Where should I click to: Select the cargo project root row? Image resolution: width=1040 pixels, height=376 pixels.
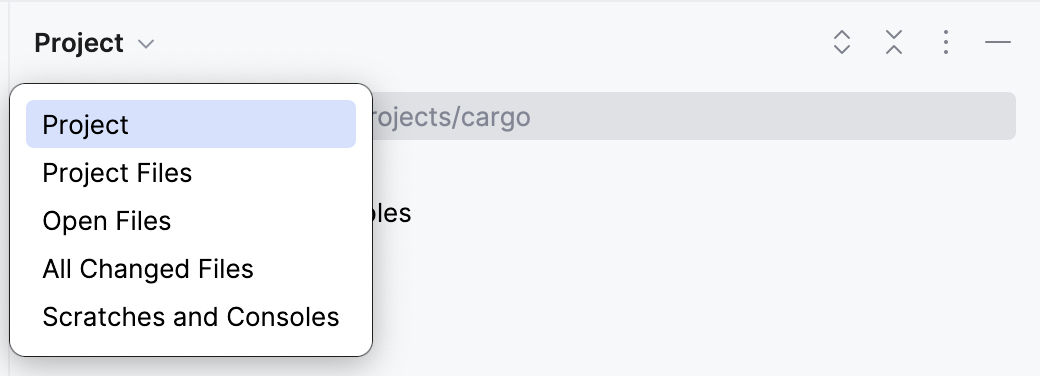[694, 116]
